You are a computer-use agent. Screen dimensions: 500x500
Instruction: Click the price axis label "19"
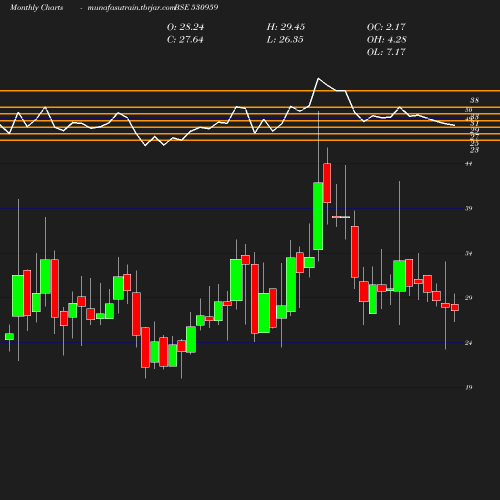pyautogui.click(x=469, y=387)
